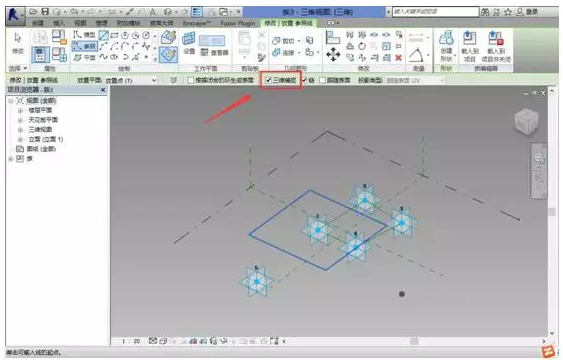Open the work plane Viewer
This screenshot has height=363, width=563.
pos(214,52)
